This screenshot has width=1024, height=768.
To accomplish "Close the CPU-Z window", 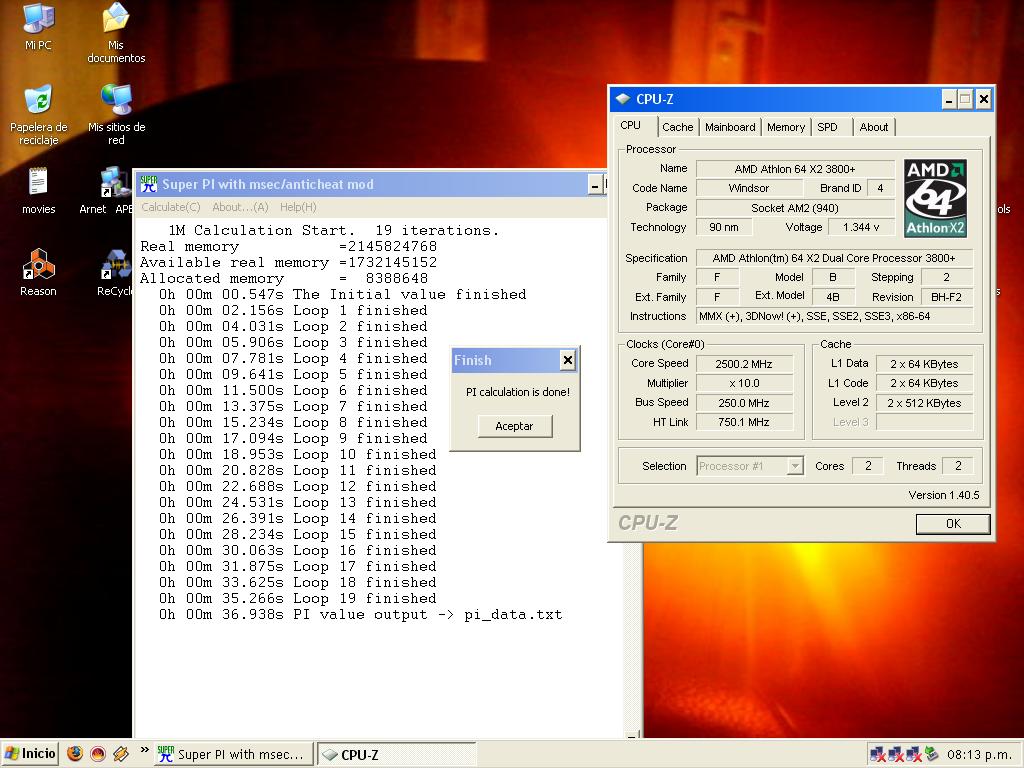I will pyautogui.click(x=984, y=99).
